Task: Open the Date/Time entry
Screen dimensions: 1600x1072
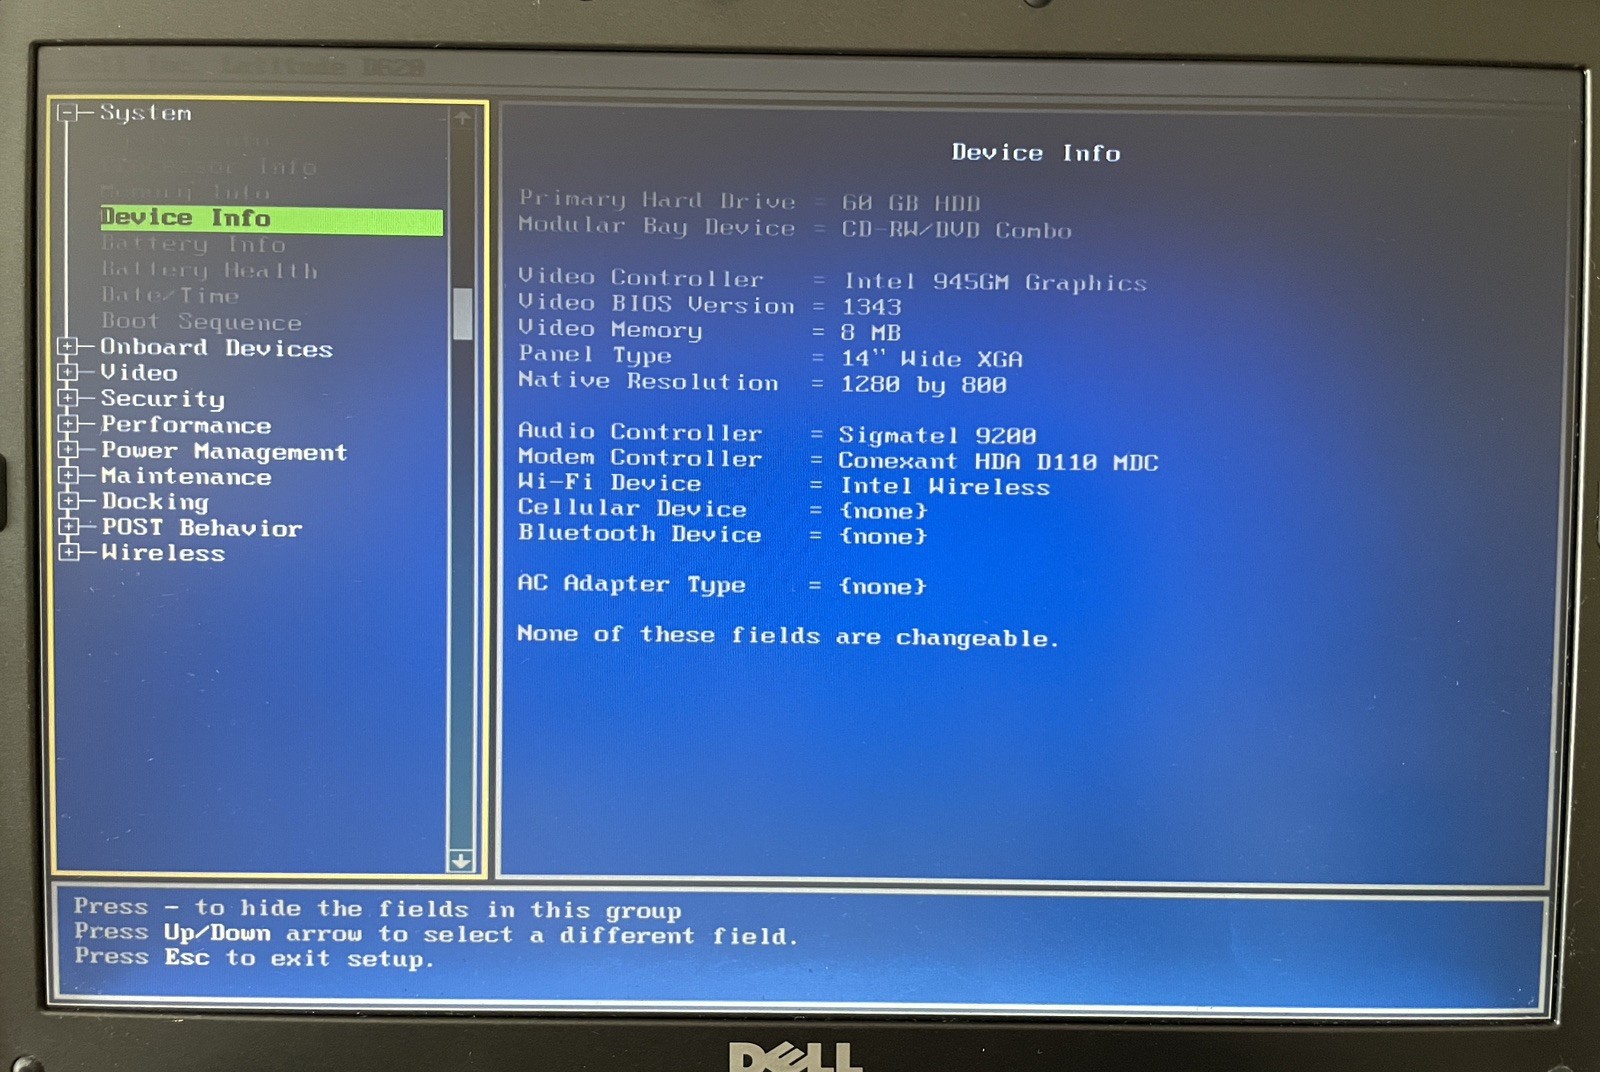Action: click(x=170, y=296)
